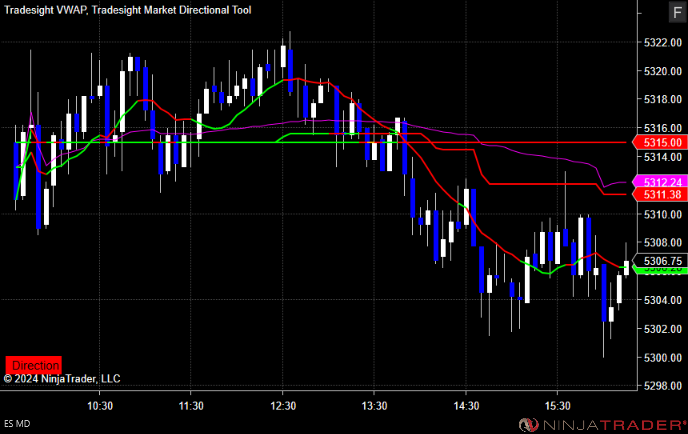
Task: Click the 5316.00 price axis label
Action: click(x=663, y=128)
